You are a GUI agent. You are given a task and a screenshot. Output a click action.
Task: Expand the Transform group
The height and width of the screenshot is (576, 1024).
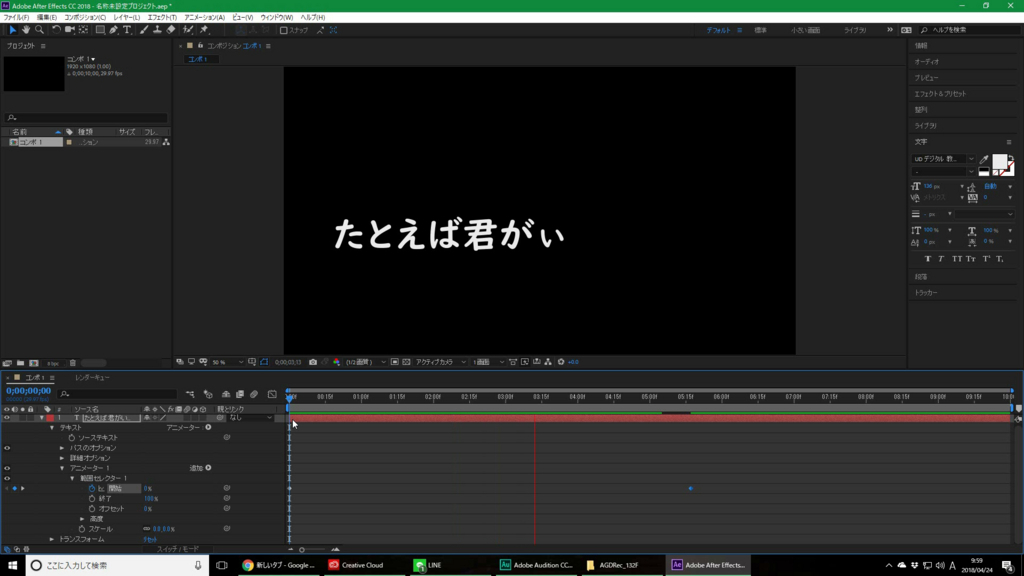(x=52, y=539)
